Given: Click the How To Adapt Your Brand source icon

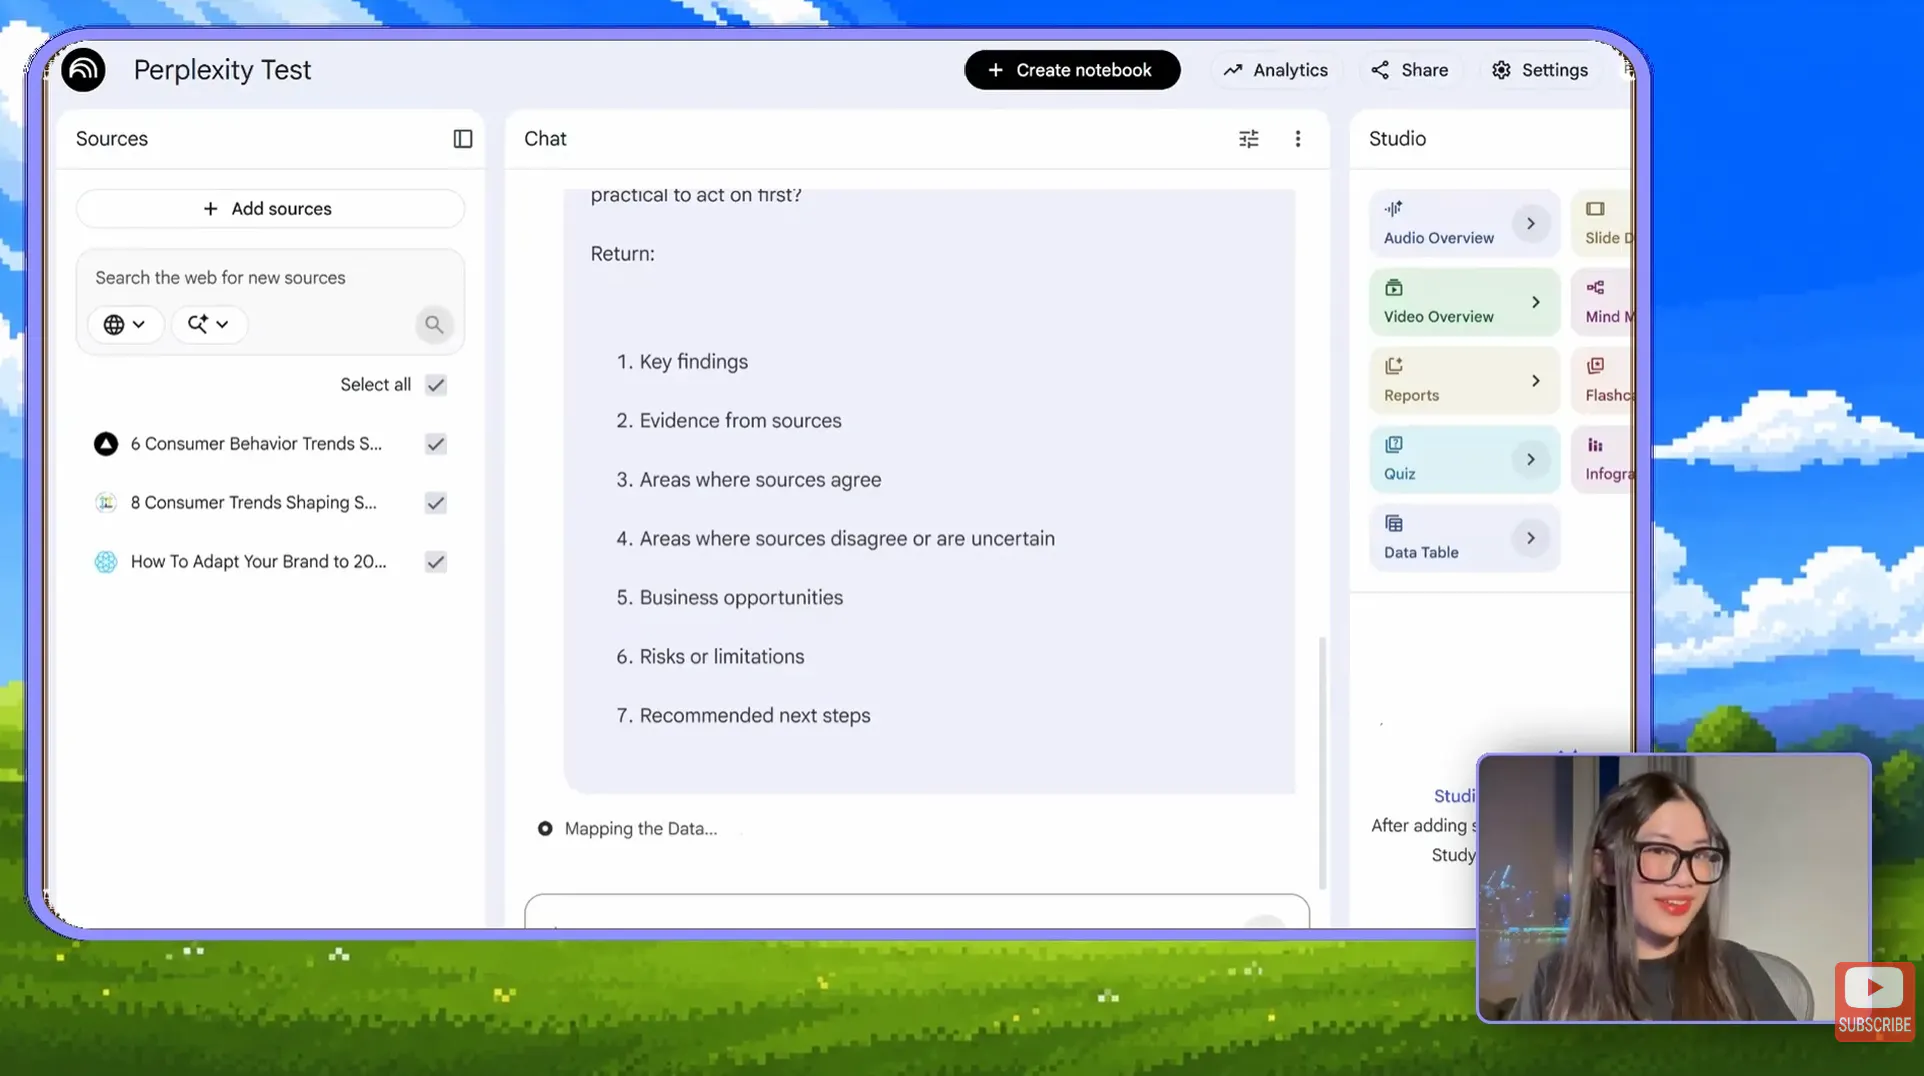Looking at the screenshot, I should tap(105, 562).
